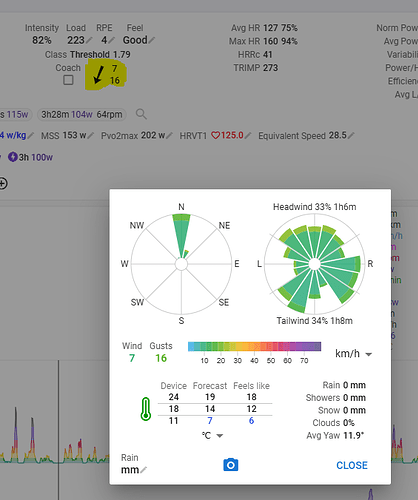Click the wind direction arrow icon
The image size is (418, 500).
pyautogui.click(x=98, y=75)
